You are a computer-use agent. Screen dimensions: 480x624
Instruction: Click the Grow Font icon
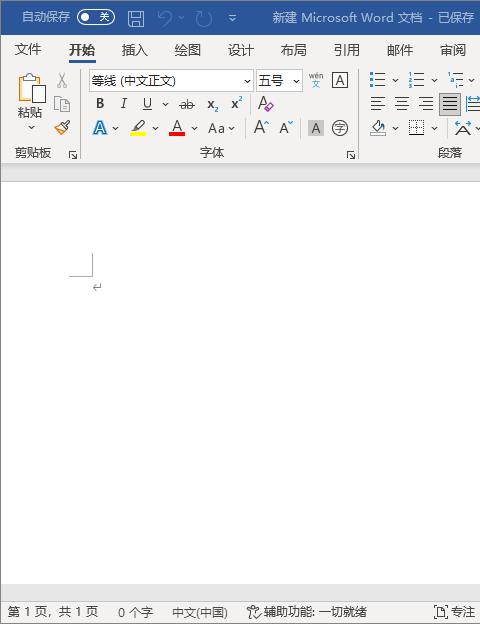pyautogui.click(x=261, y=128)
